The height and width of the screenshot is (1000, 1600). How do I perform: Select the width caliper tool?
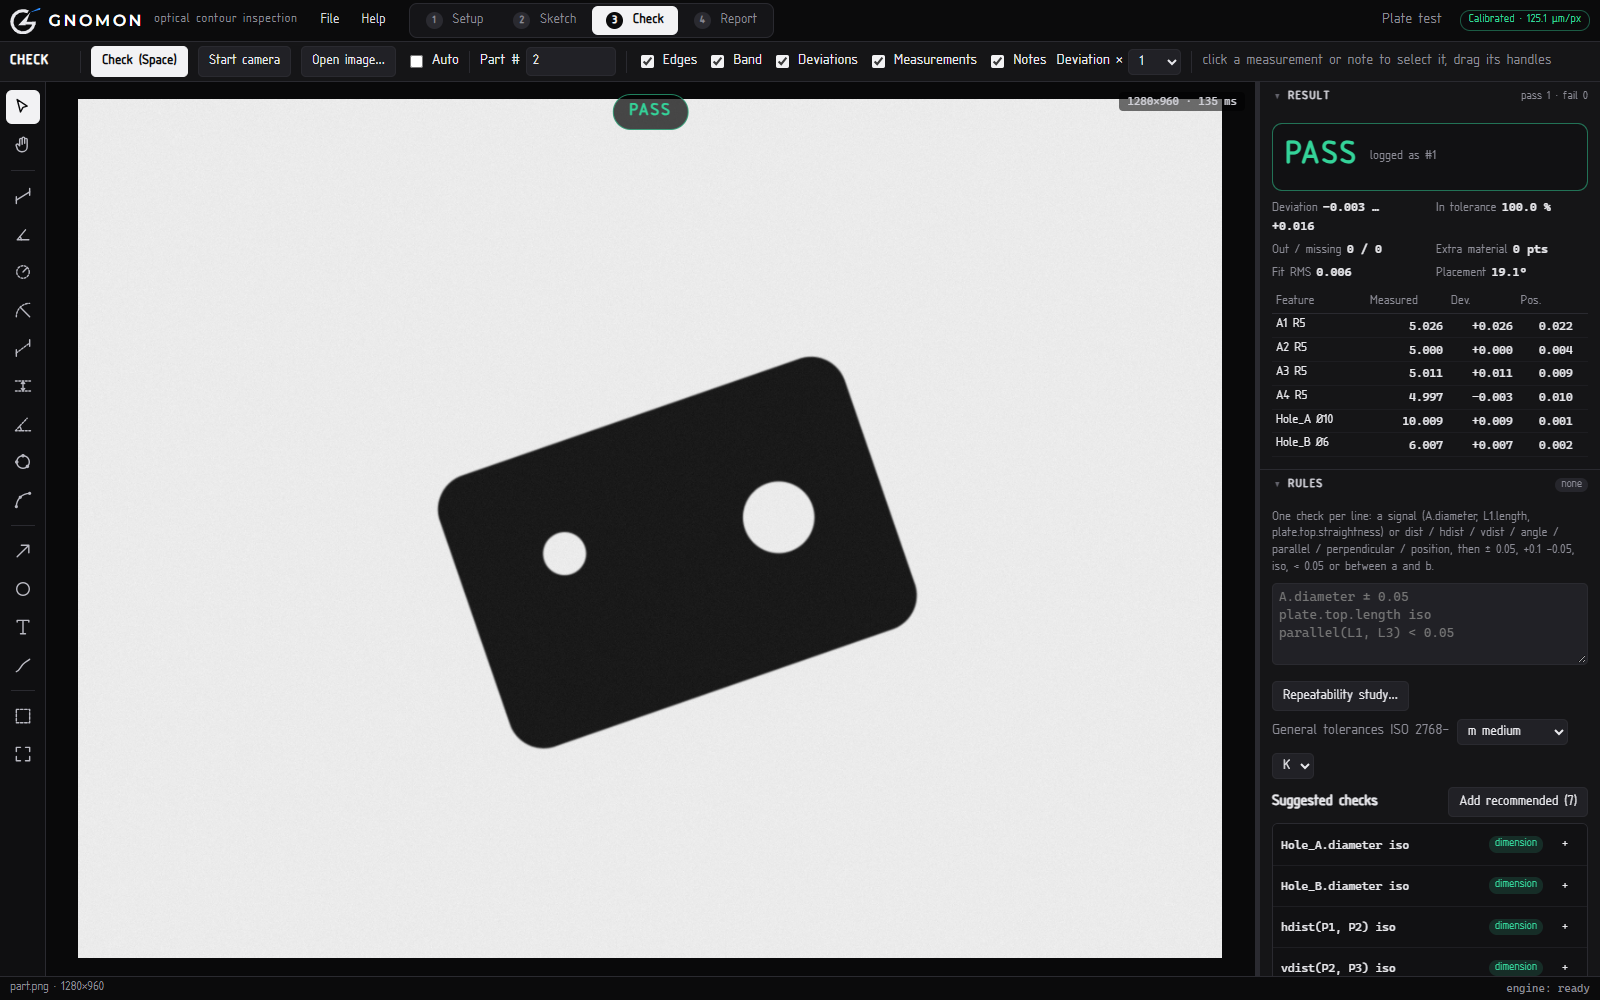[x=23, y=386]
